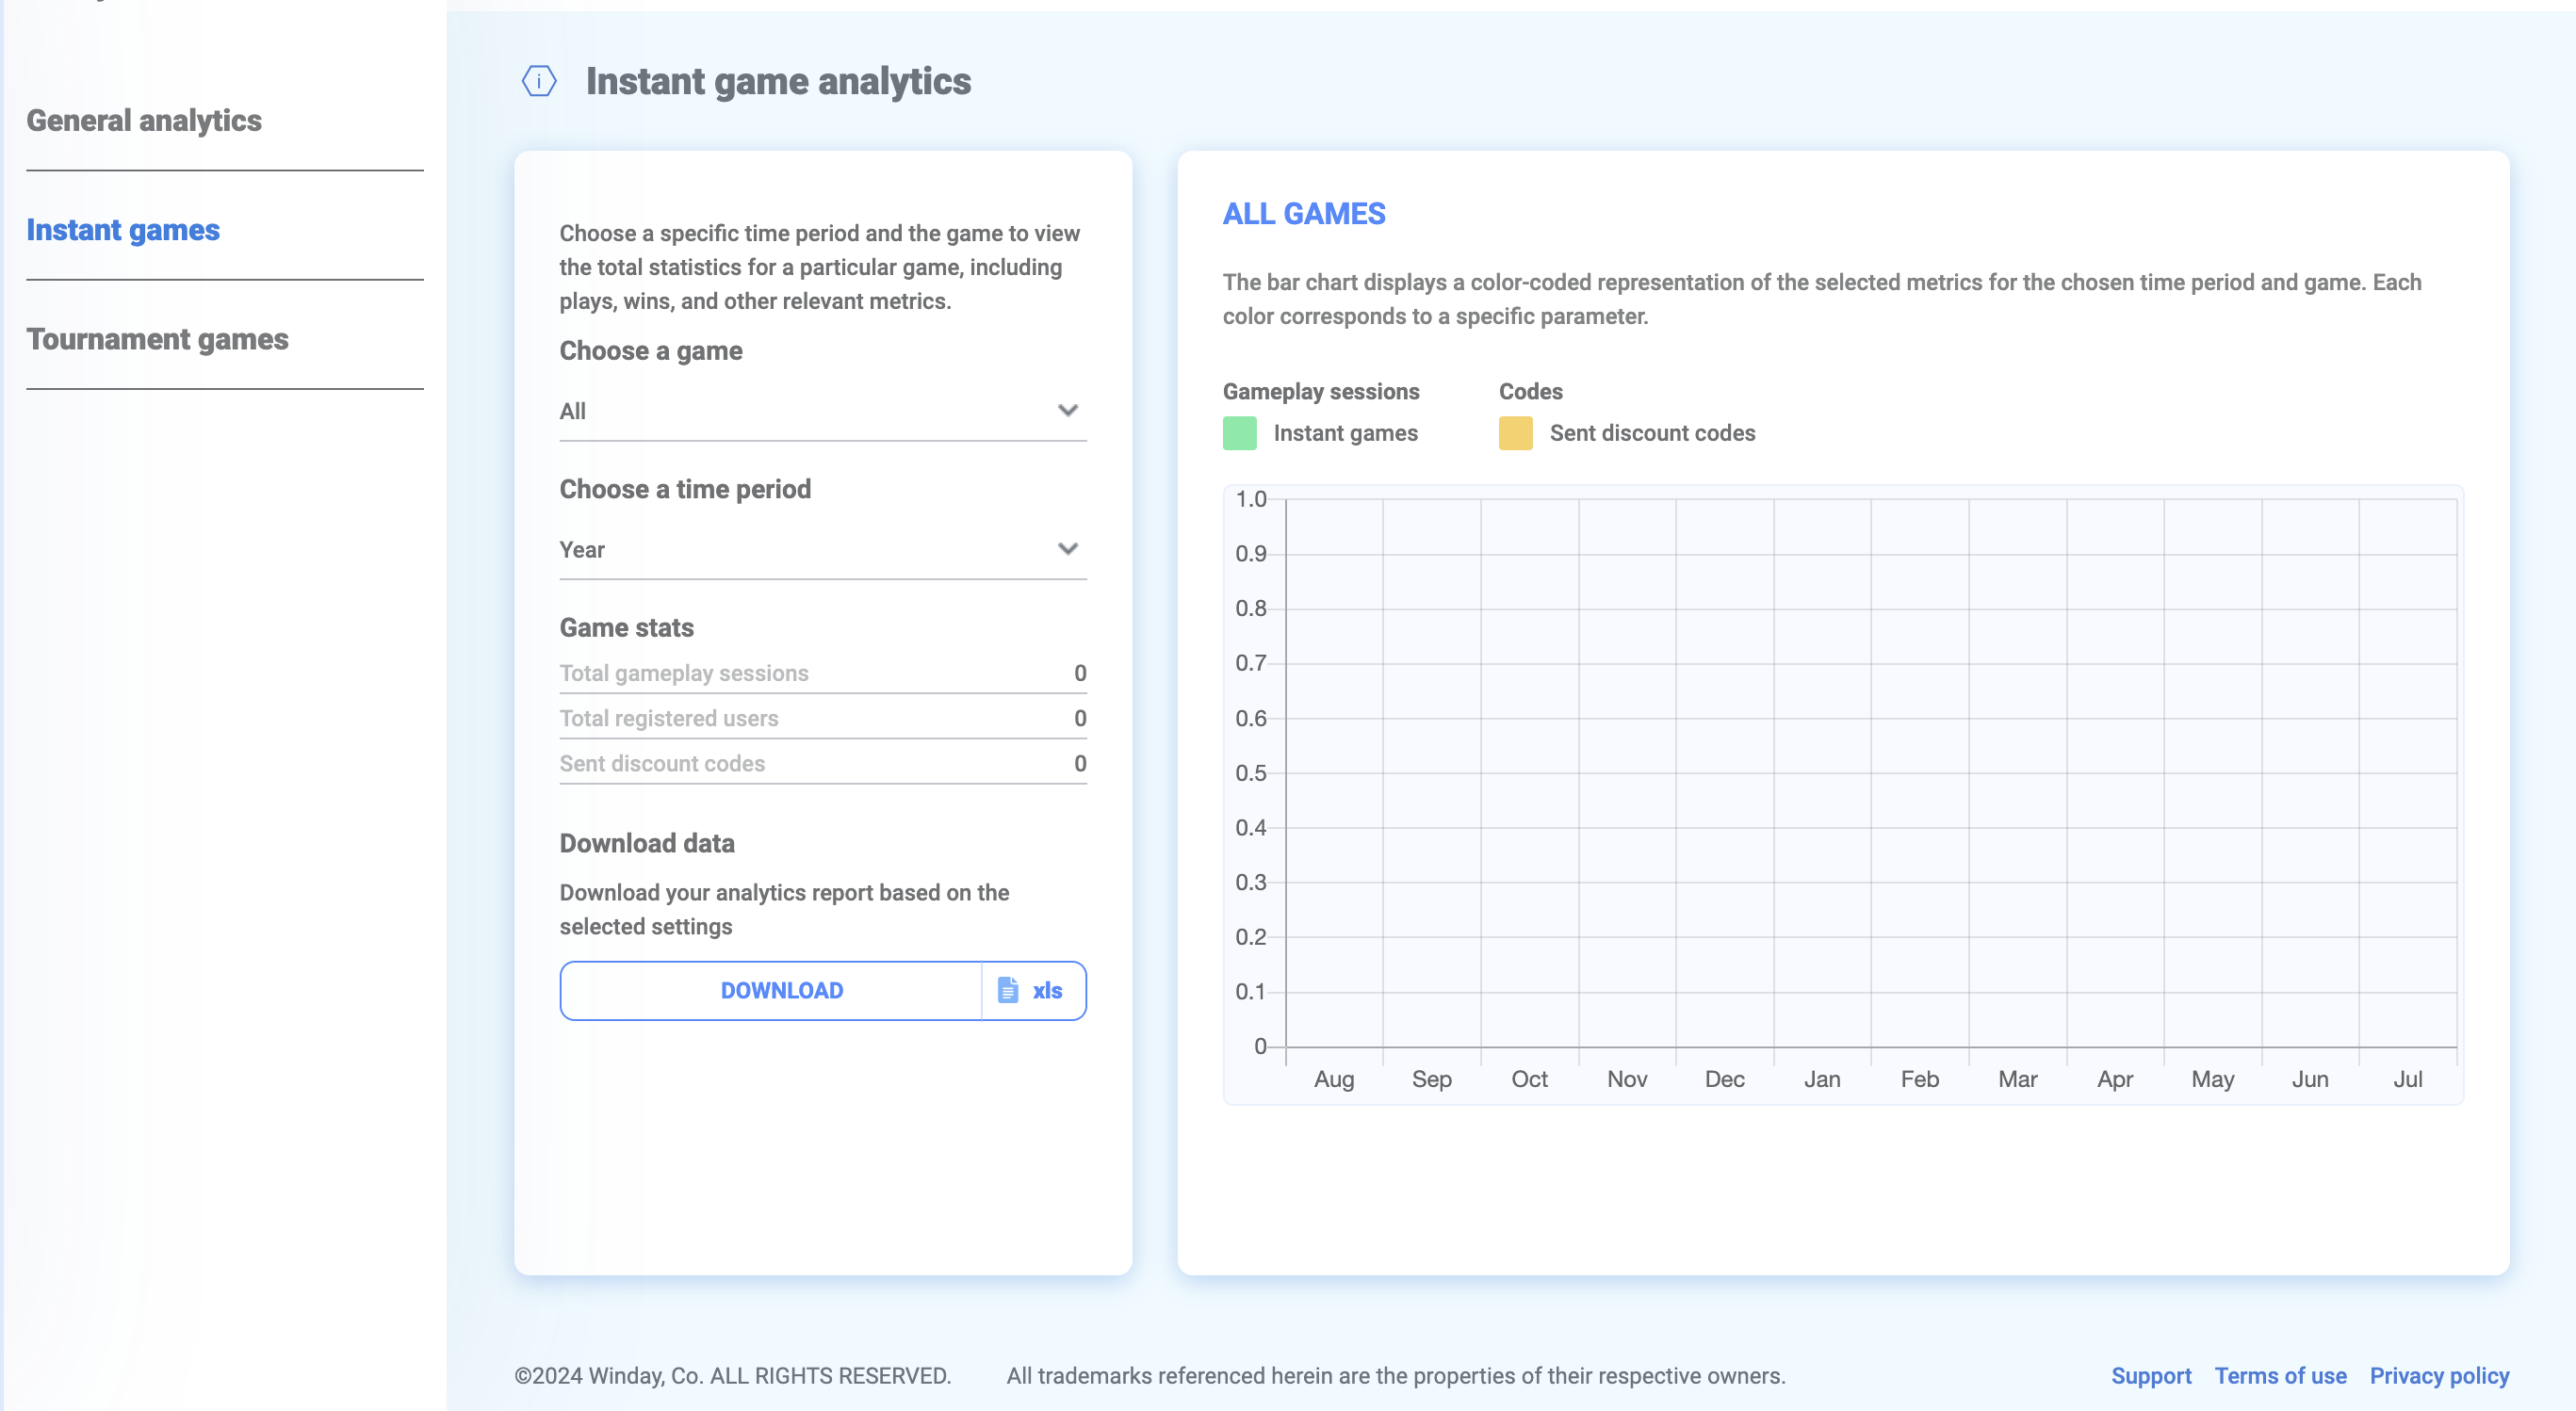Go to Tournament games section

pos(157,340)
